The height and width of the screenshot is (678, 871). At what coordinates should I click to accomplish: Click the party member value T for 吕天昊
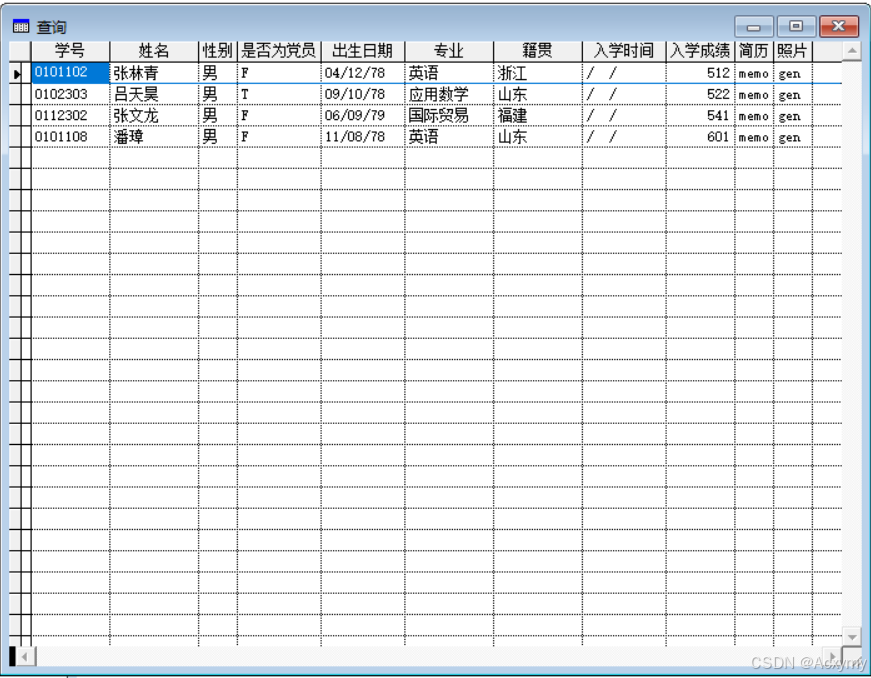pos(279,94)
